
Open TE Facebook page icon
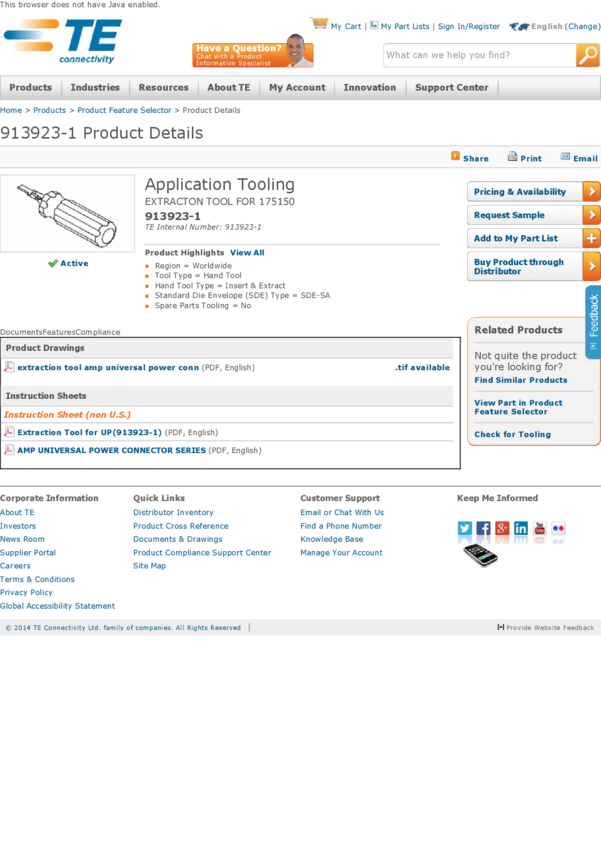pos(483,528)
